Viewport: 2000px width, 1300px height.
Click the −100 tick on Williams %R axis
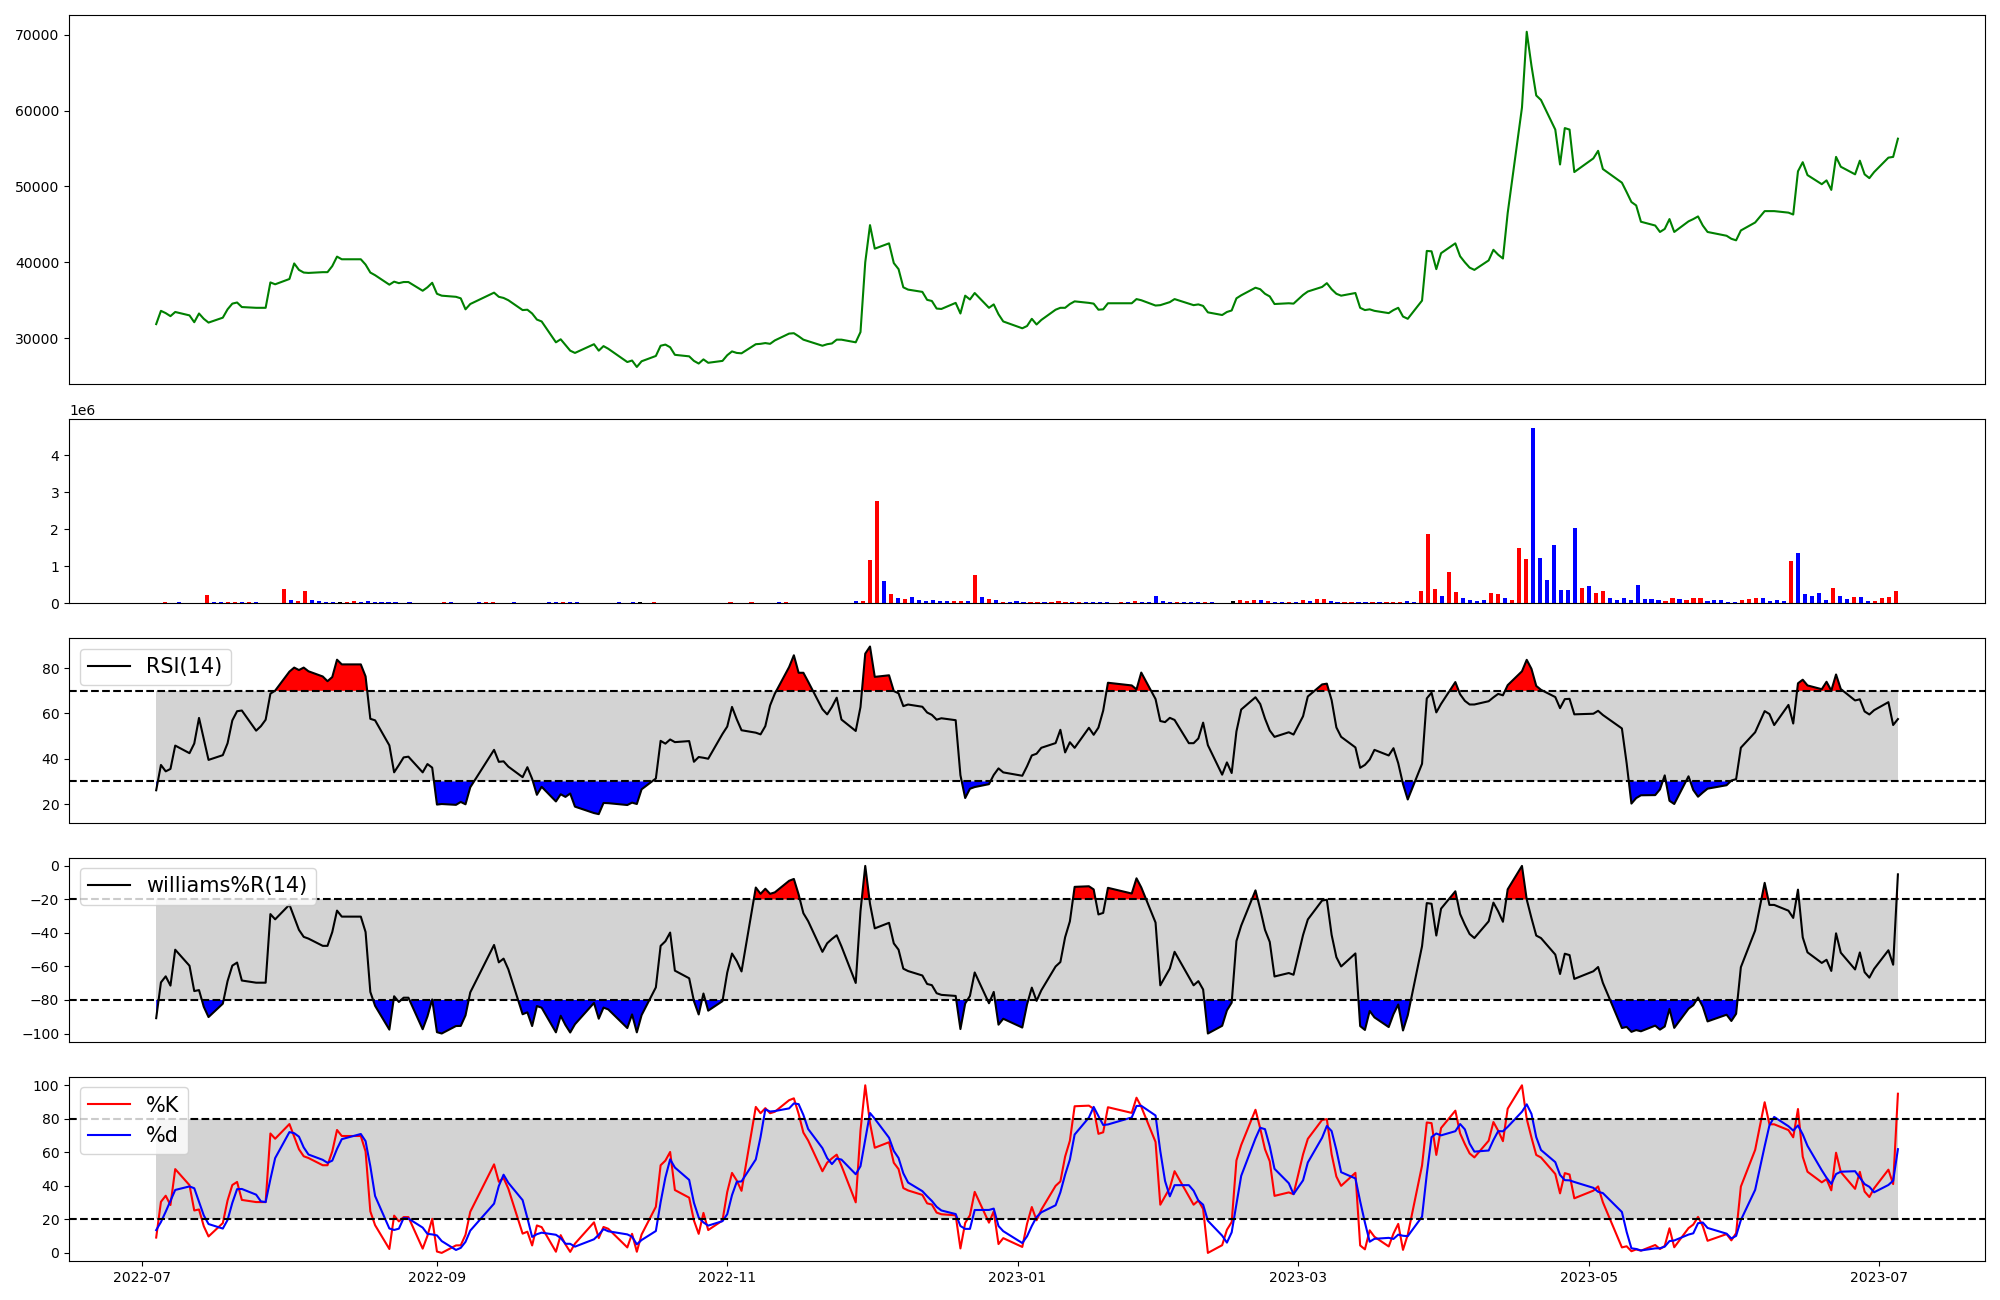pyautogui.click(x=39, y=1034)
